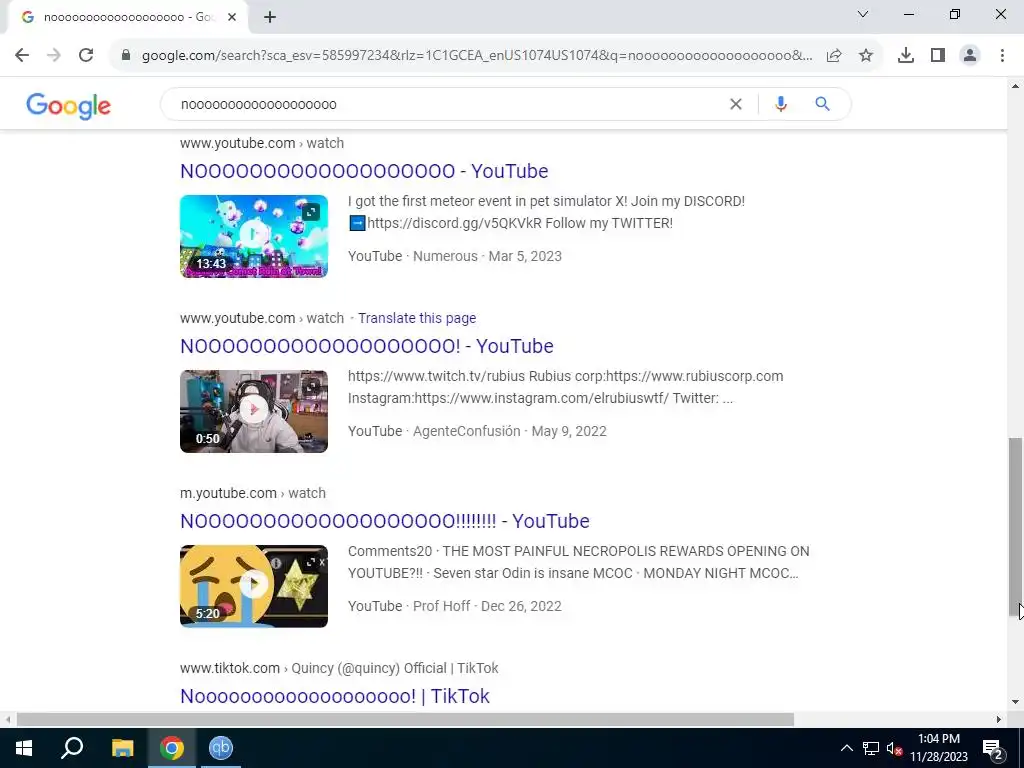This screenshot has width=1024, height=768.
Task: Click the muted volume tray icon
Action: [x=894, y=748]
